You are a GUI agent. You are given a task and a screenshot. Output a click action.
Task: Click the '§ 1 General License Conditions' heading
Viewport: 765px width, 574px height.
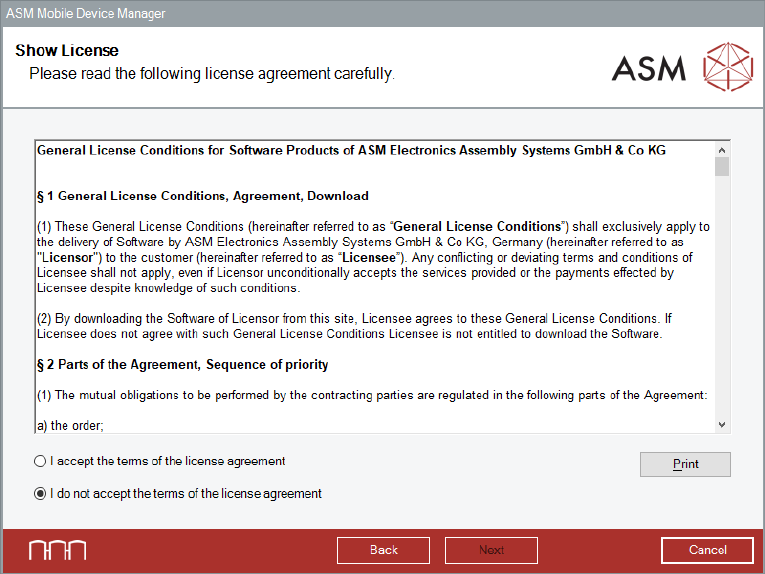coord(202,196)
